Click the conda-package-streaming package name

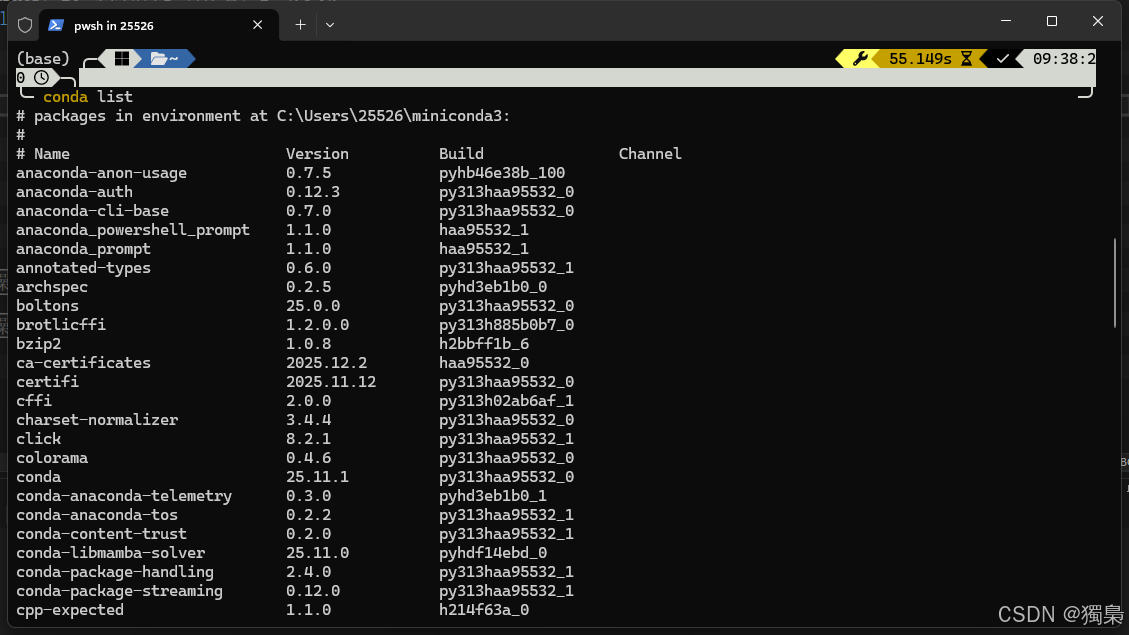pyautogui.click(x=120, y=590)
